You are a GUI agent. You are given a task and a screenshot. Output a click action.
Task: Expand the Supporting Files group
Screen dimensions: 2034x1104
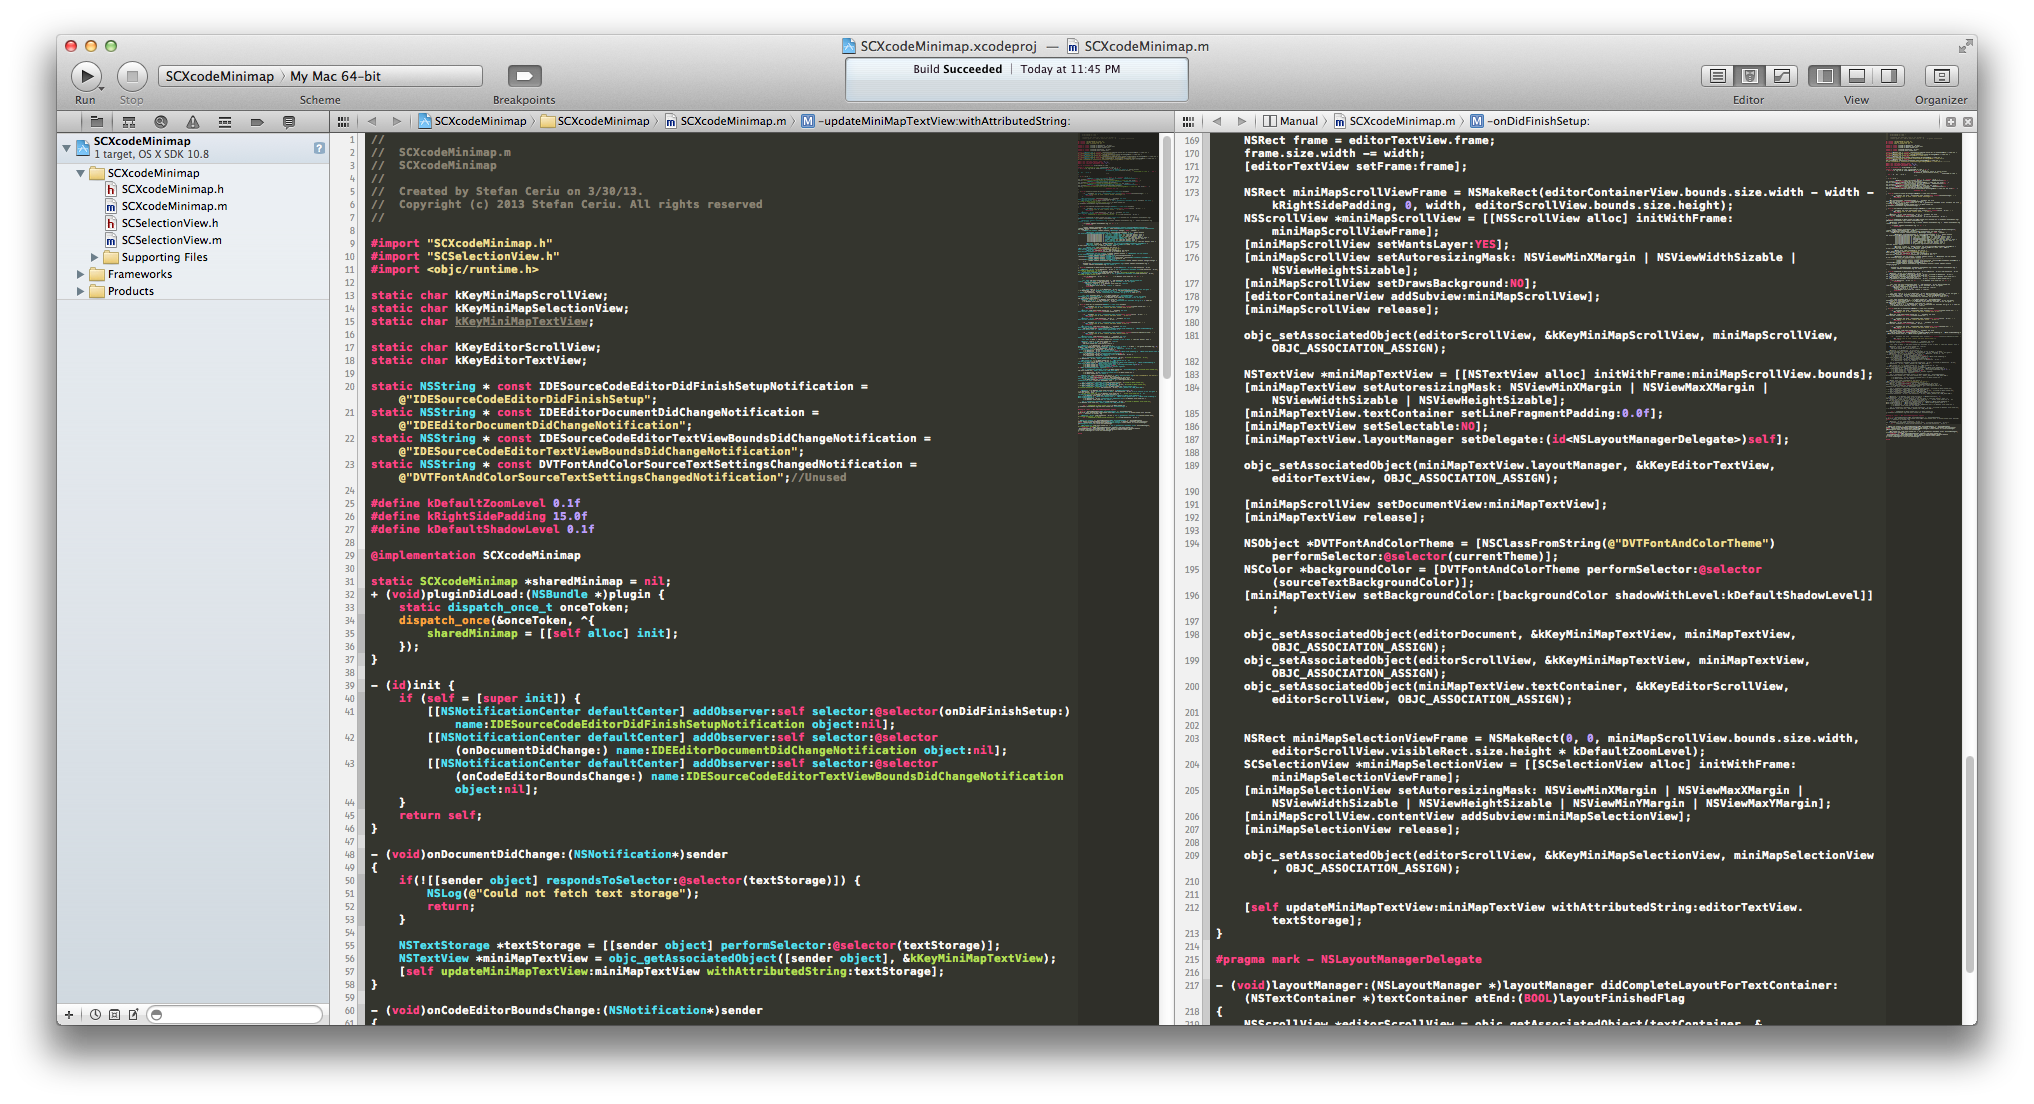[x=95, y=257]
